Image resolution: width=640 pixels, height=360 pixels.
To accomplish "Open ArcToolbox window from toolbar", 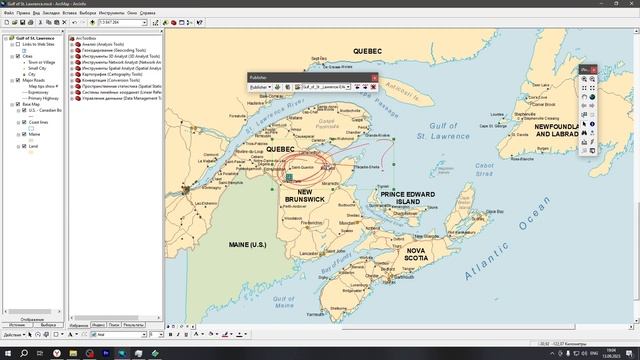I will click(x=173, y=22).
